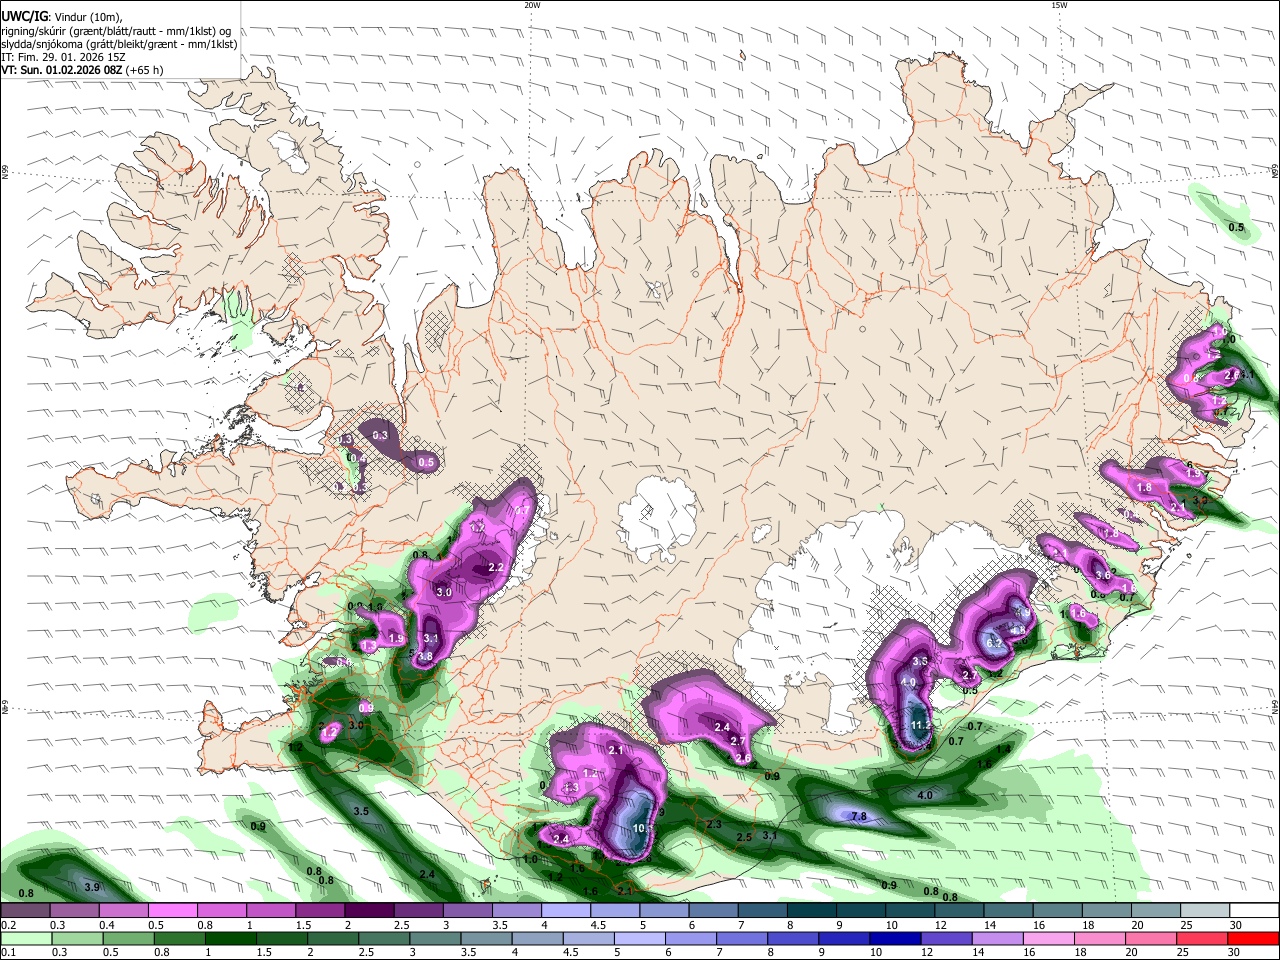Click the bright pink snow swatch between 0.5 and 0.8
1280x960 pixels.
(172, 911)
